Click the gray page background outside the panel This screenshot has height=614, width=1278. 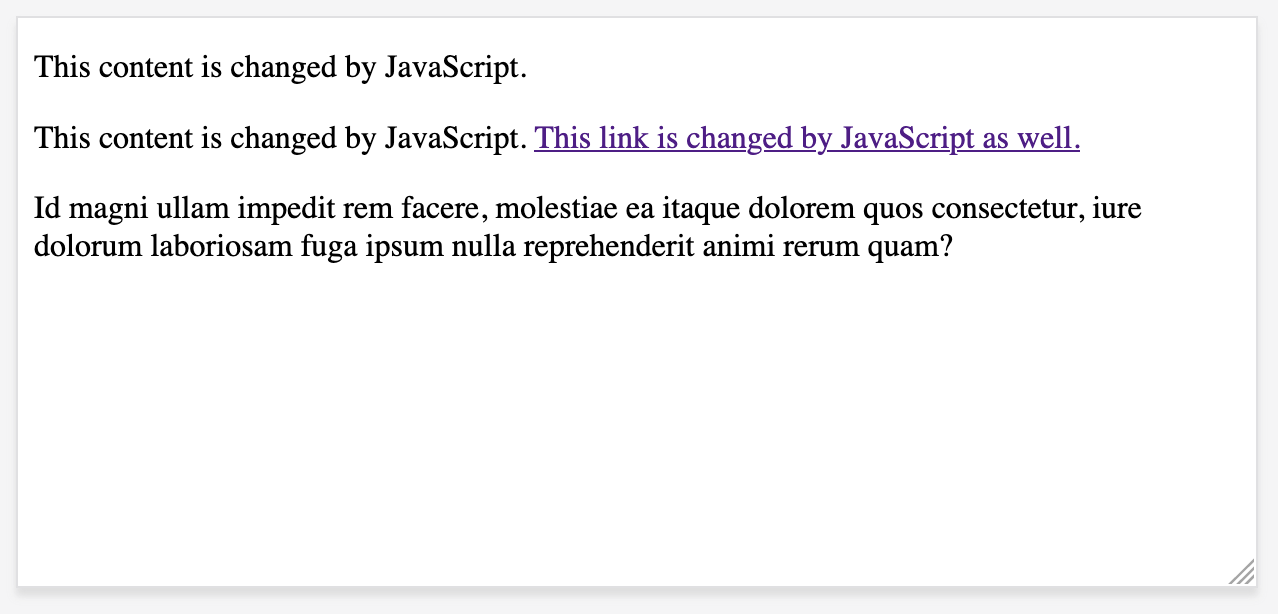(x=1267, y=300)
